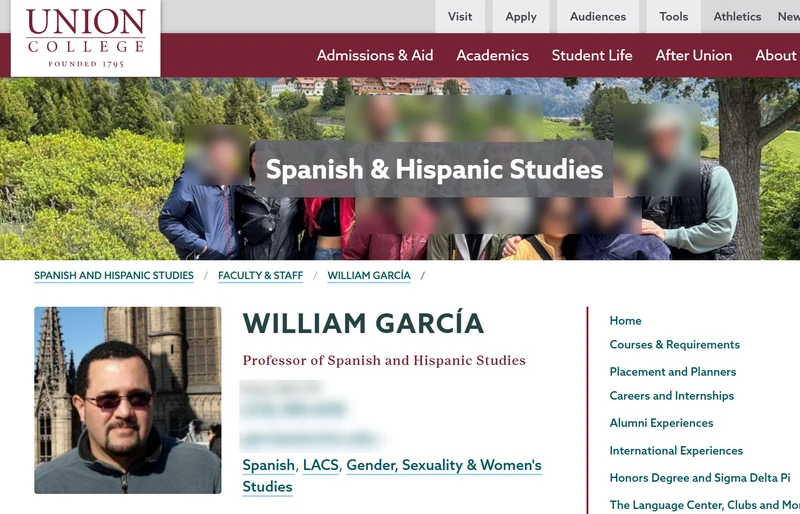Click the William García name heading
This screenshot has height=514, width=800.
pos(363,324)
